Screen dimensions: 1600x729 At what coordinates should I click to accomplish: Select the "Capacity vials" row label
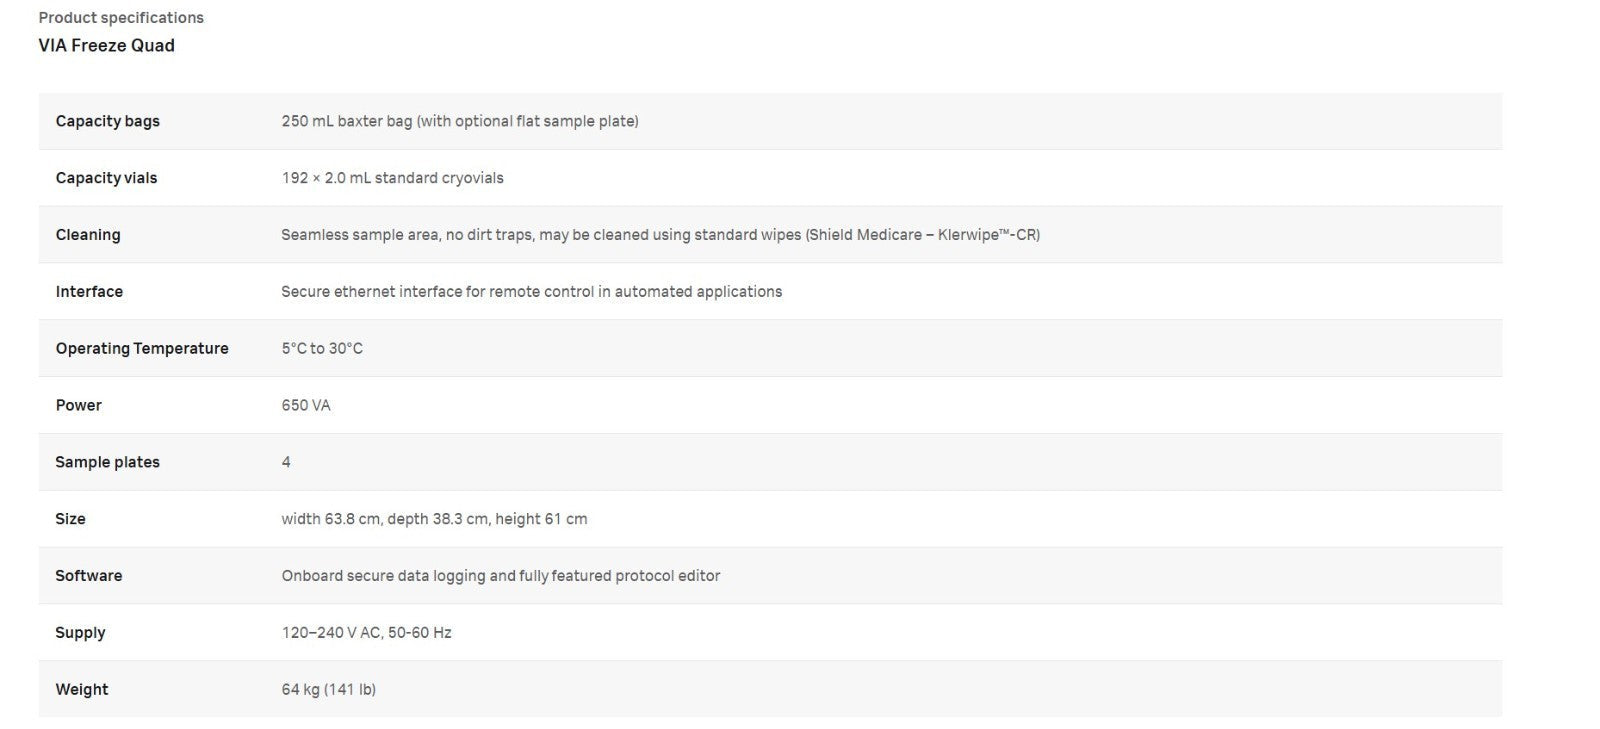pos(106,178)
